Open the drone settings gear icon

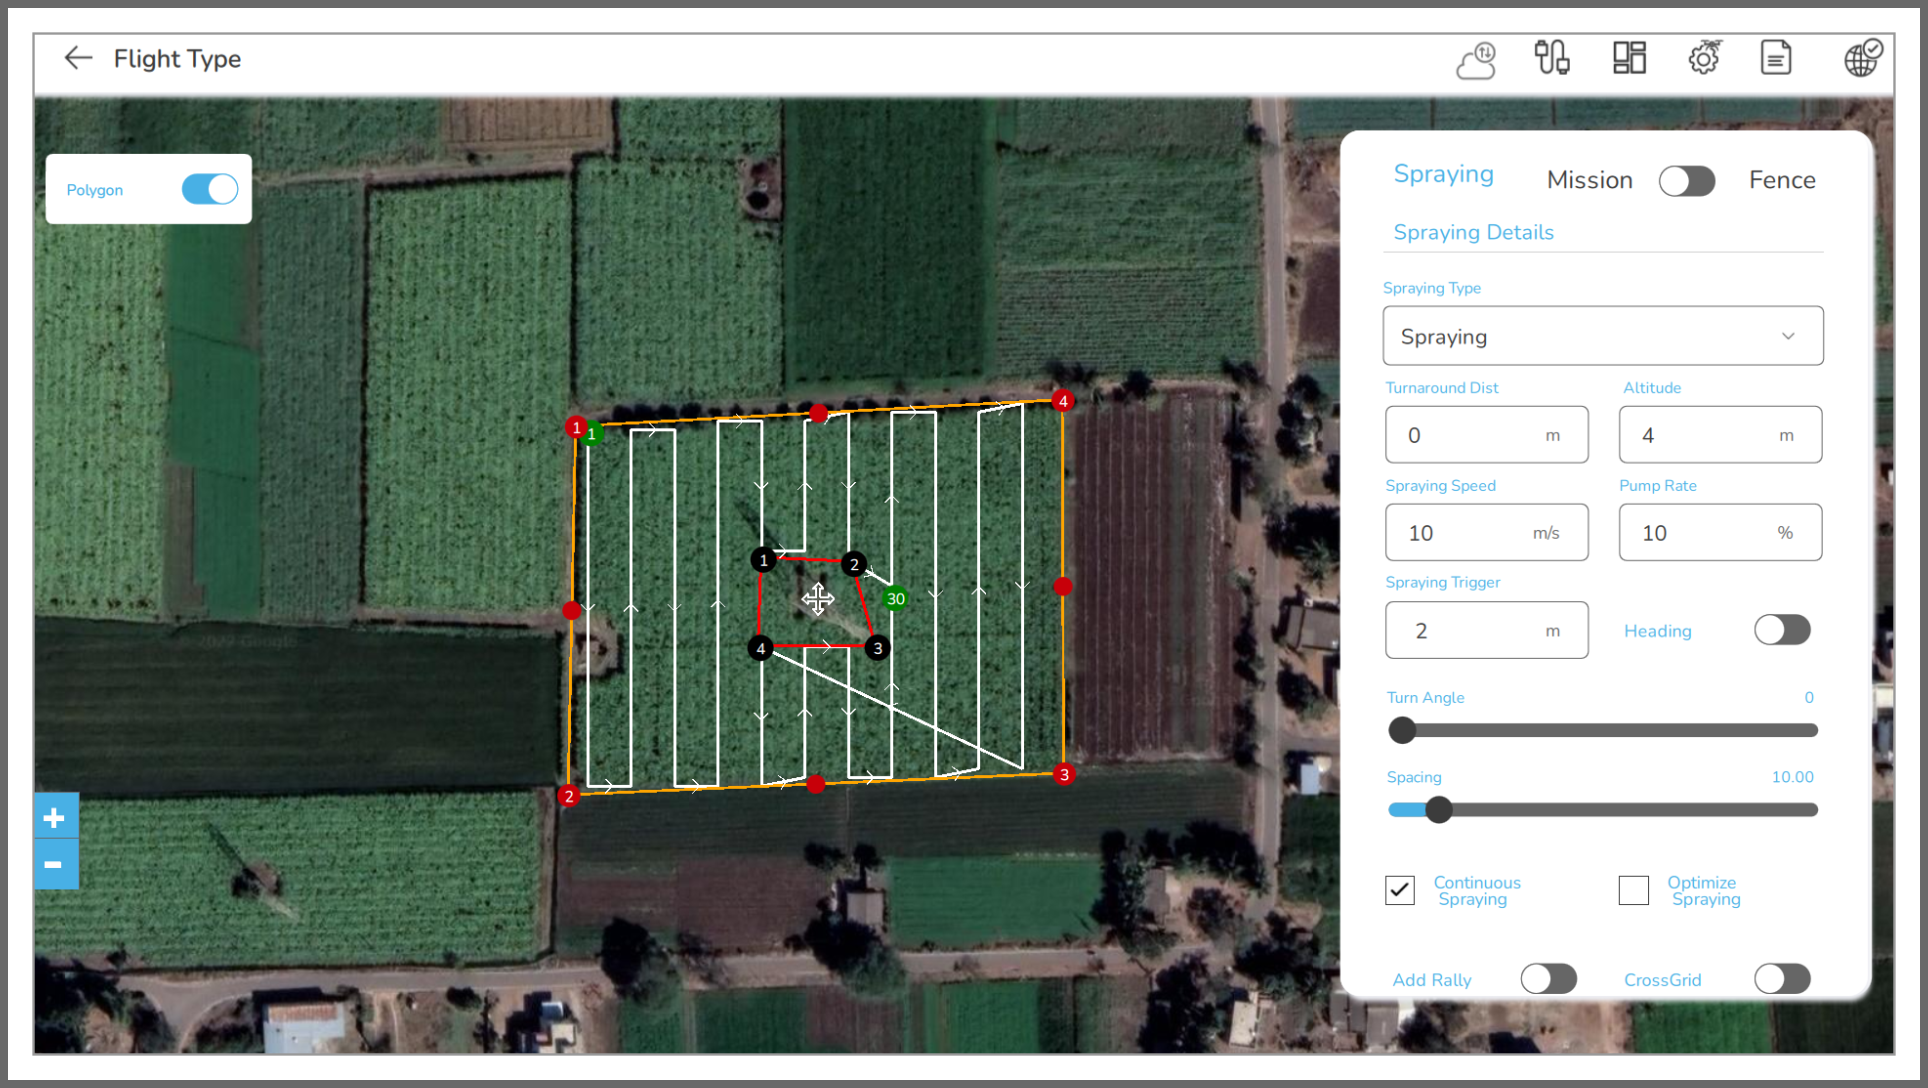(x=1705, y=58)
